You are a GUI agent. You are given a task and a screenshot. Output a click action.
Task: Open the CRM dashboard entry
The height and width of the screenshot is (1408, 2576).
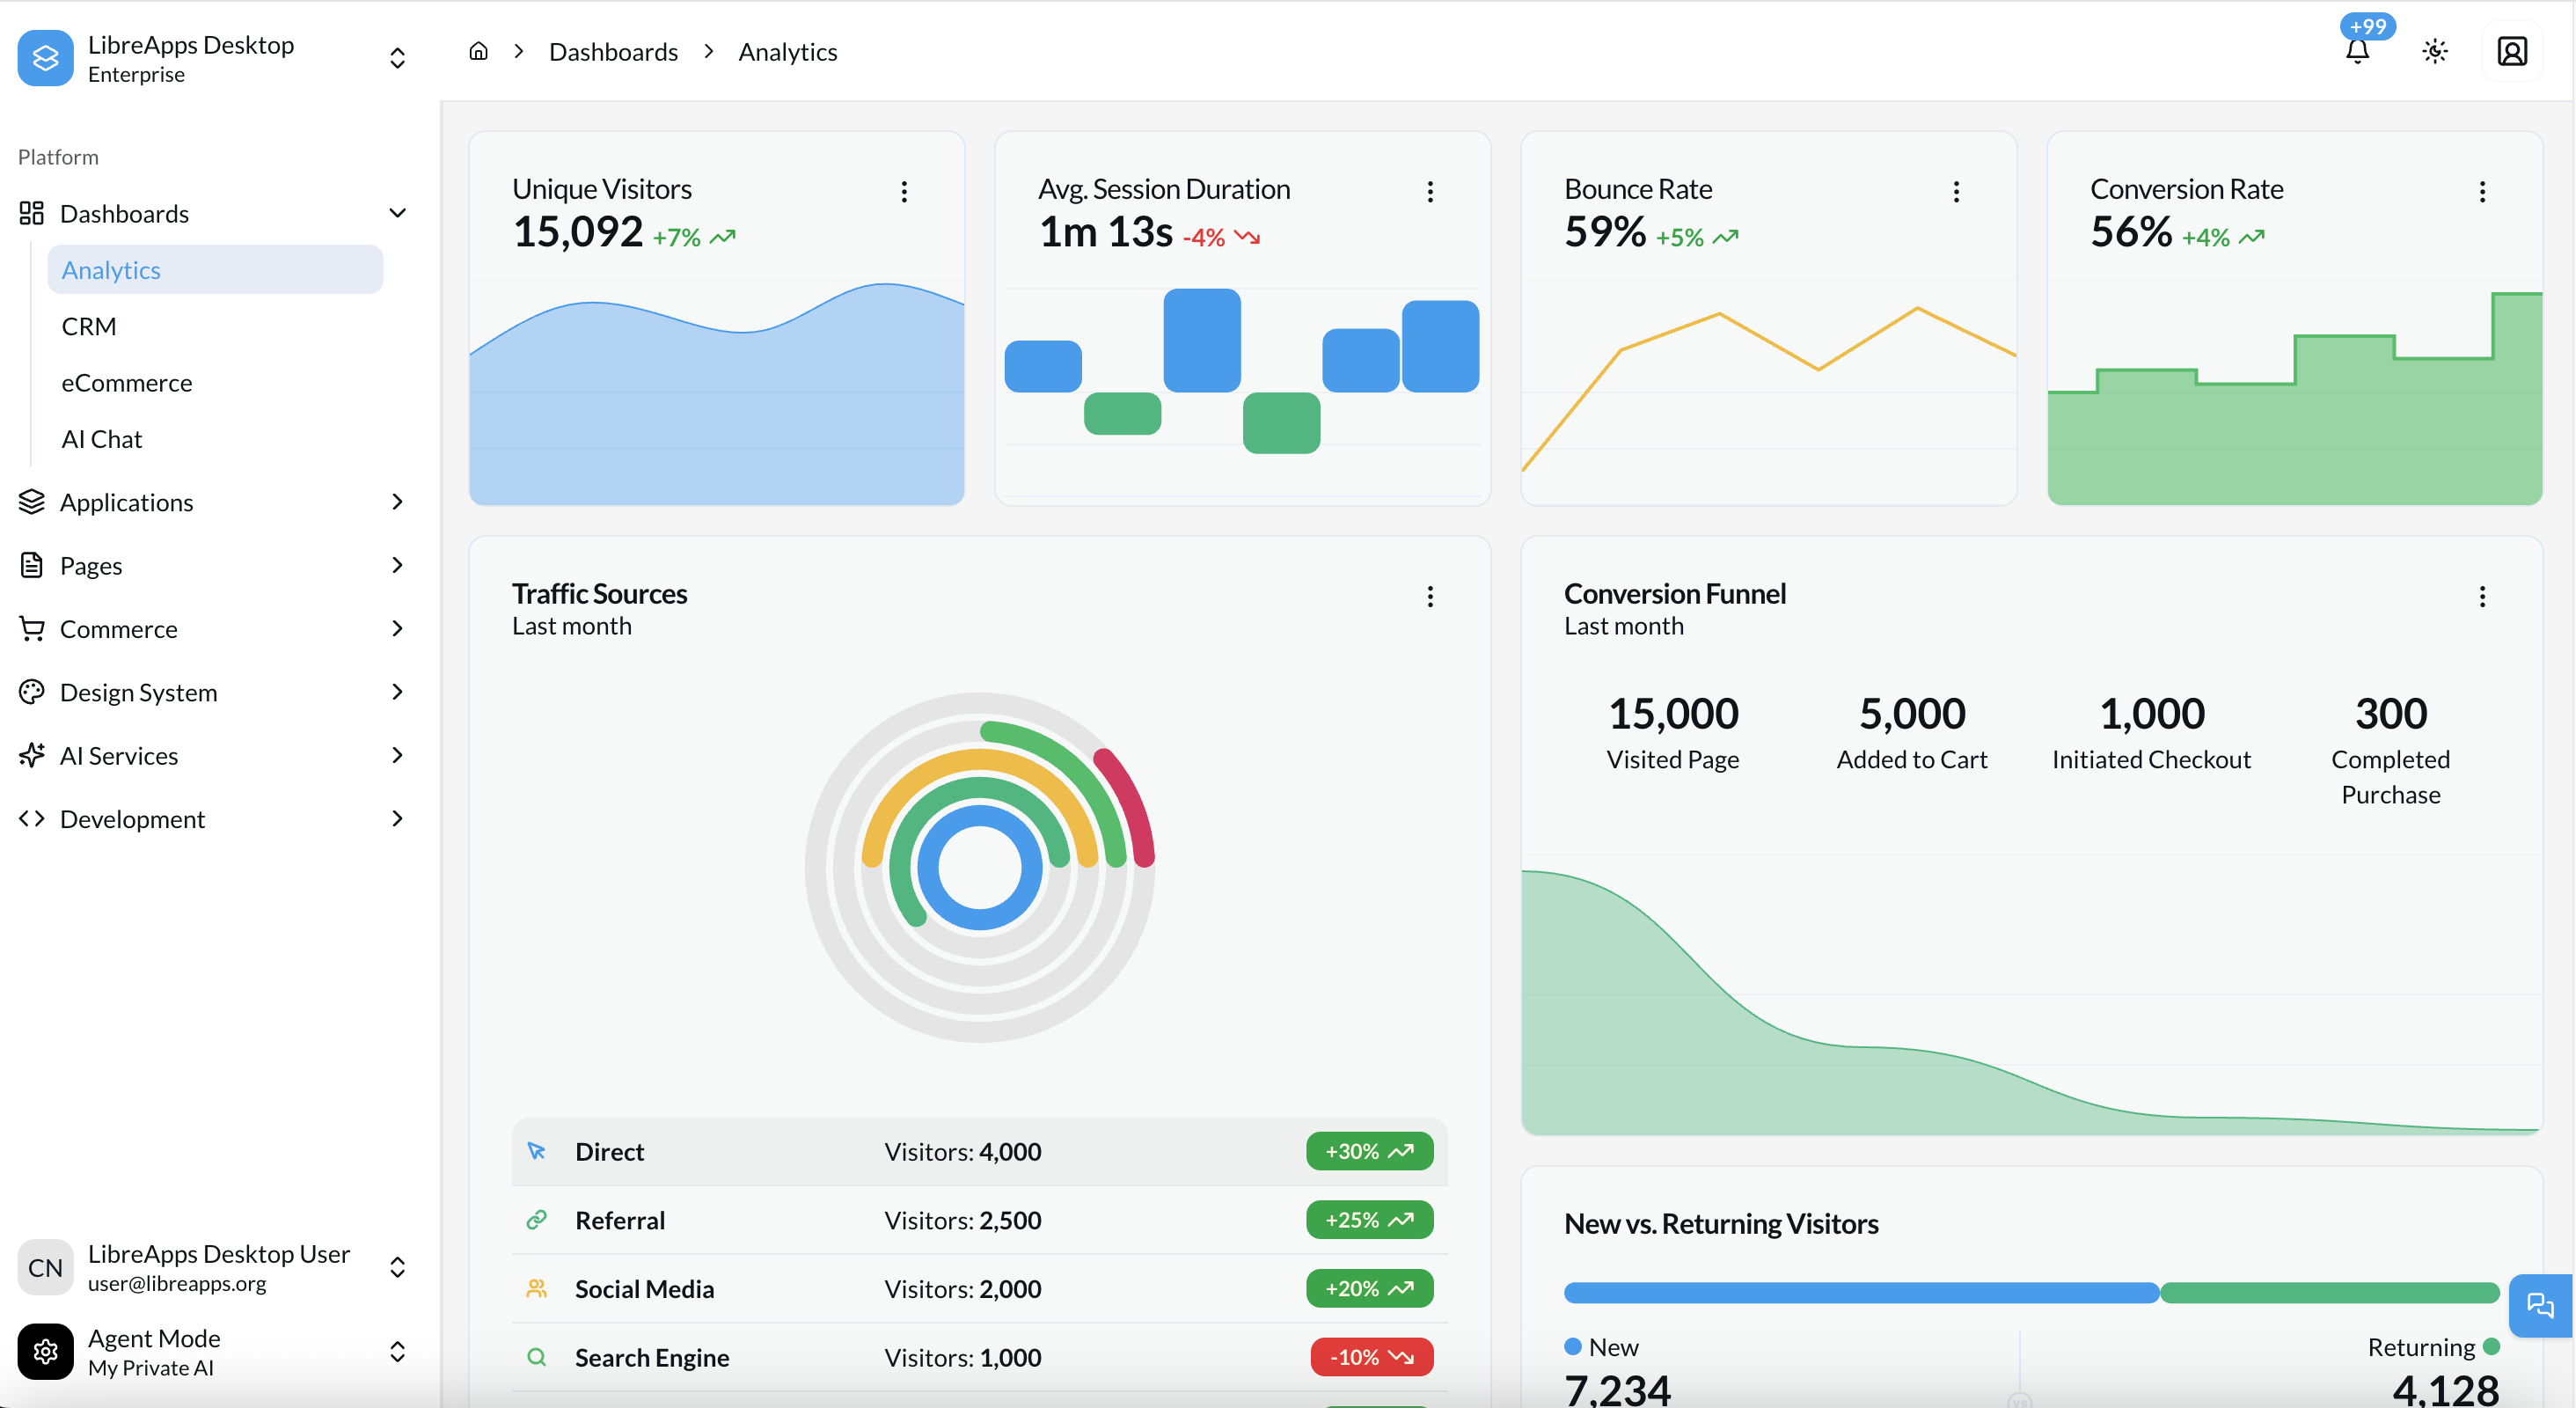89,325
